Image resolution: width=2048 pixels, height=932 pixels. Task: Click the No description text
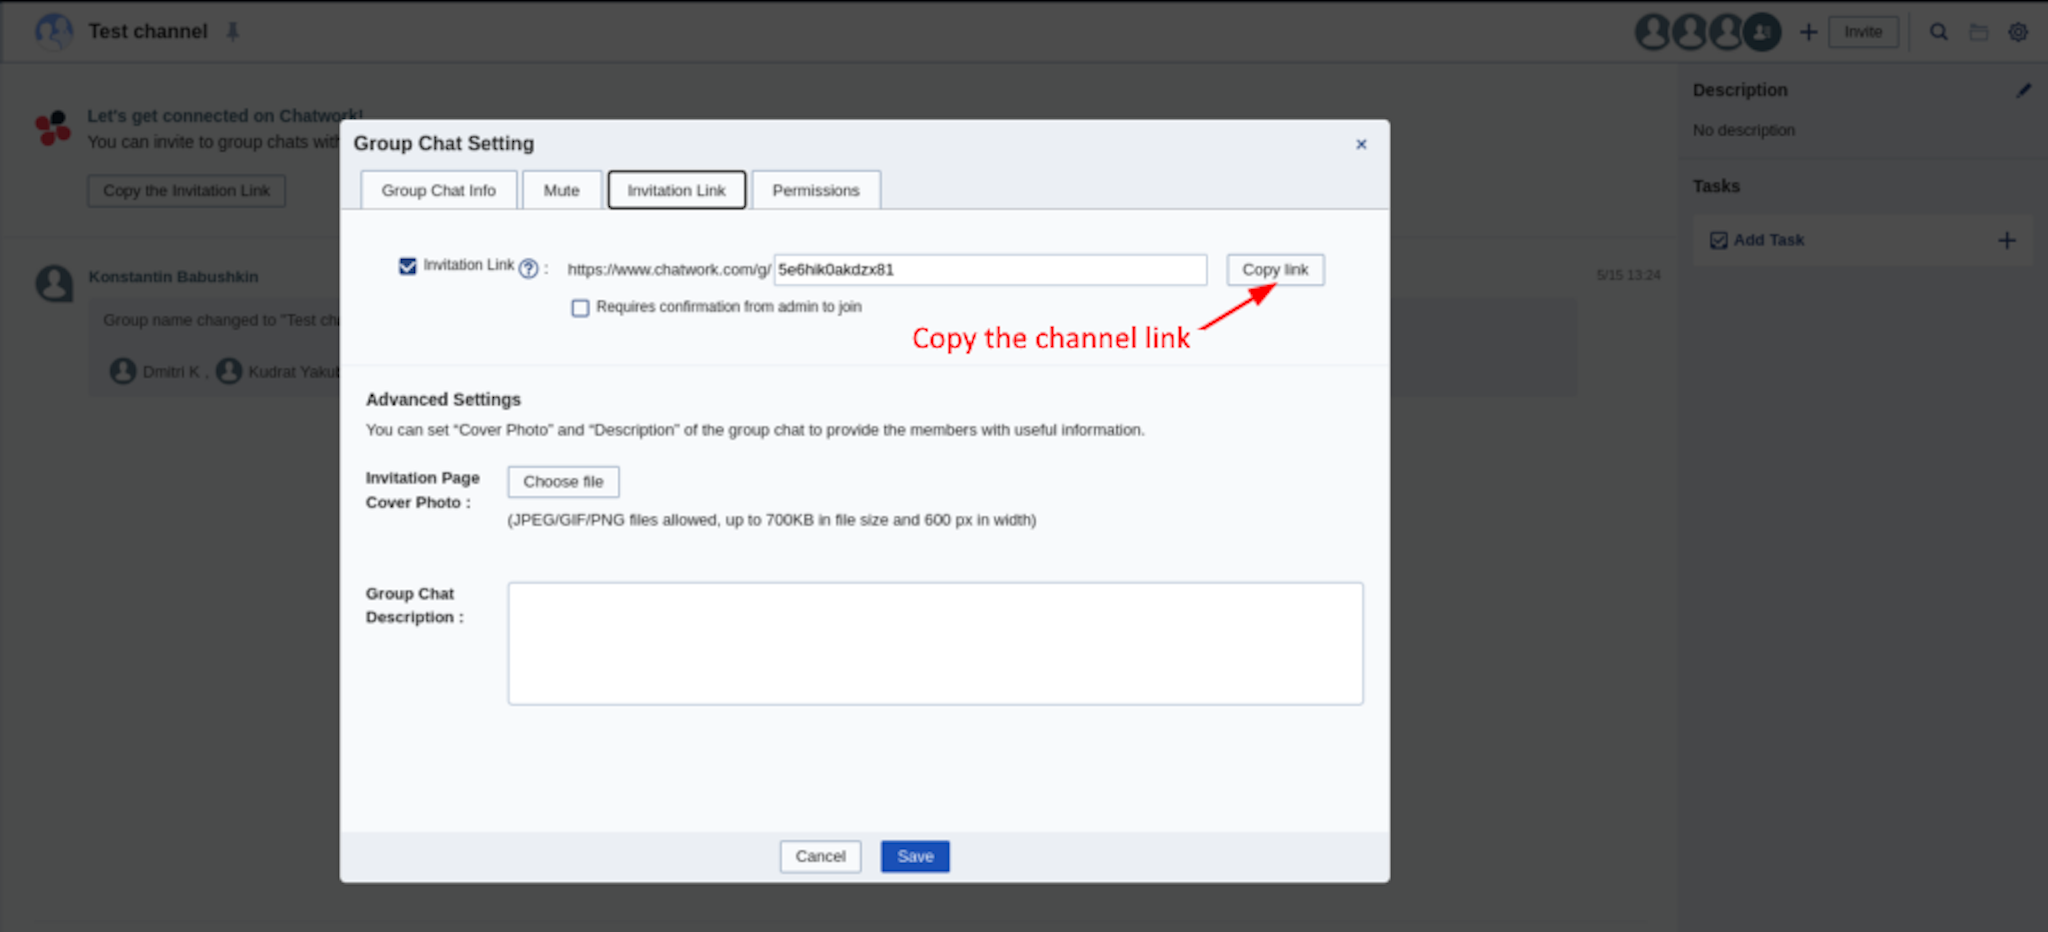[x=1744, y=130]
